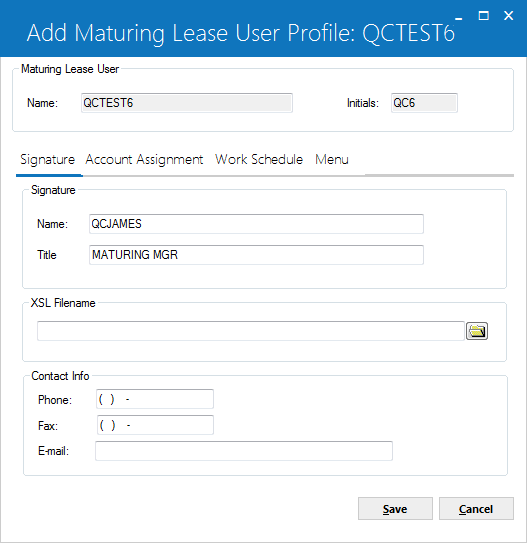This screenshot has width=527, height=543.
Task: Open the XSL Filename browse folder icon
Action: coord(476,331)
